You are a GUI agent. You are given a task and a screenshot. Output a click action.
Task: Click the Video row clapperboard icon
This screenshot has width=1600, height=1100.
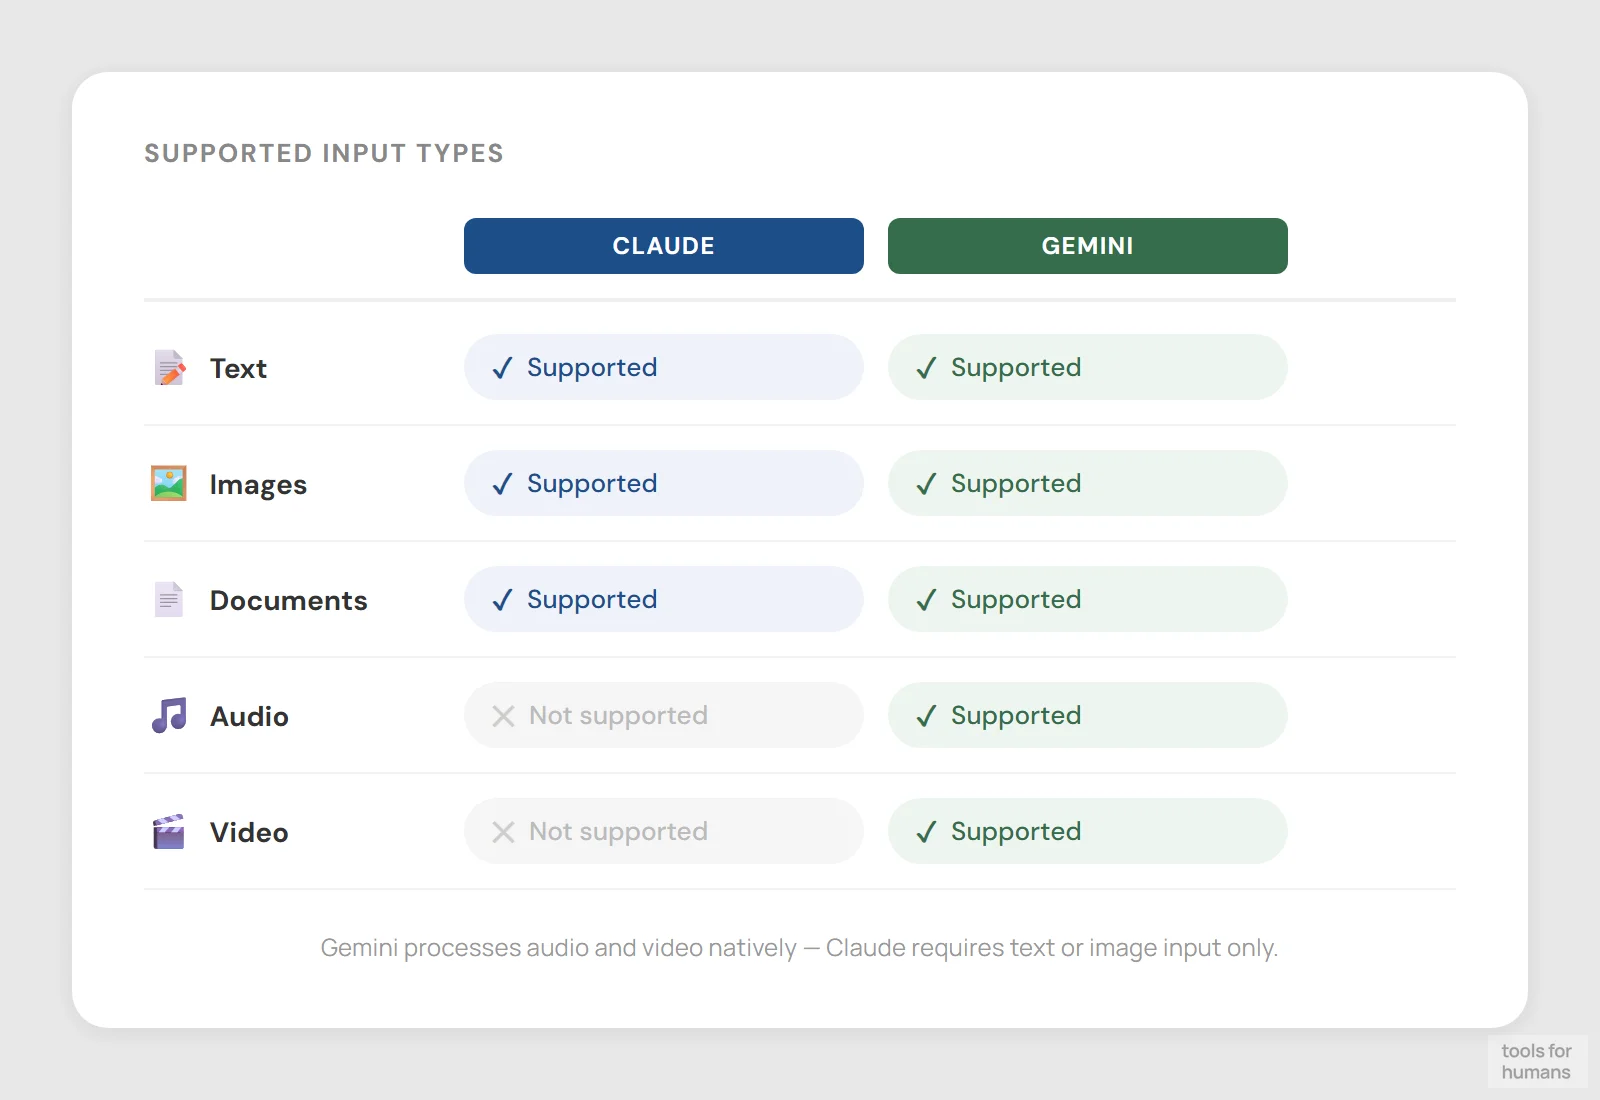[169, 832]
